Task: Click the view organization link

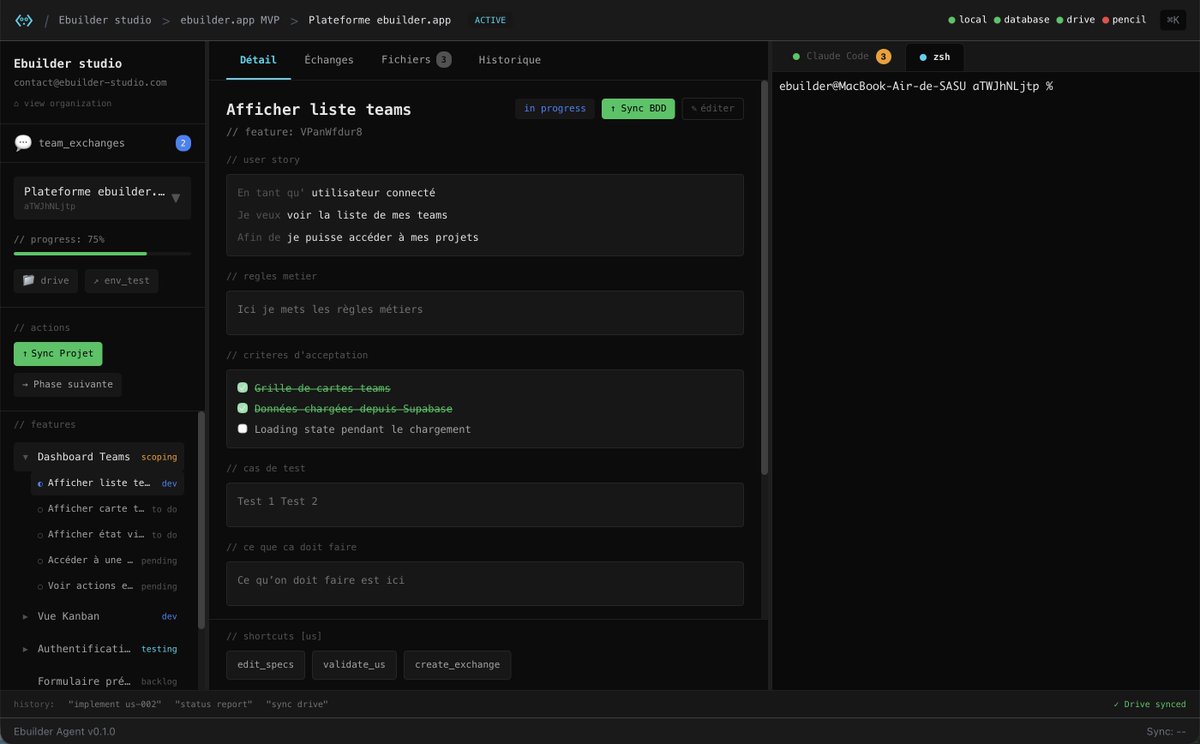Action: pos(62,103)
